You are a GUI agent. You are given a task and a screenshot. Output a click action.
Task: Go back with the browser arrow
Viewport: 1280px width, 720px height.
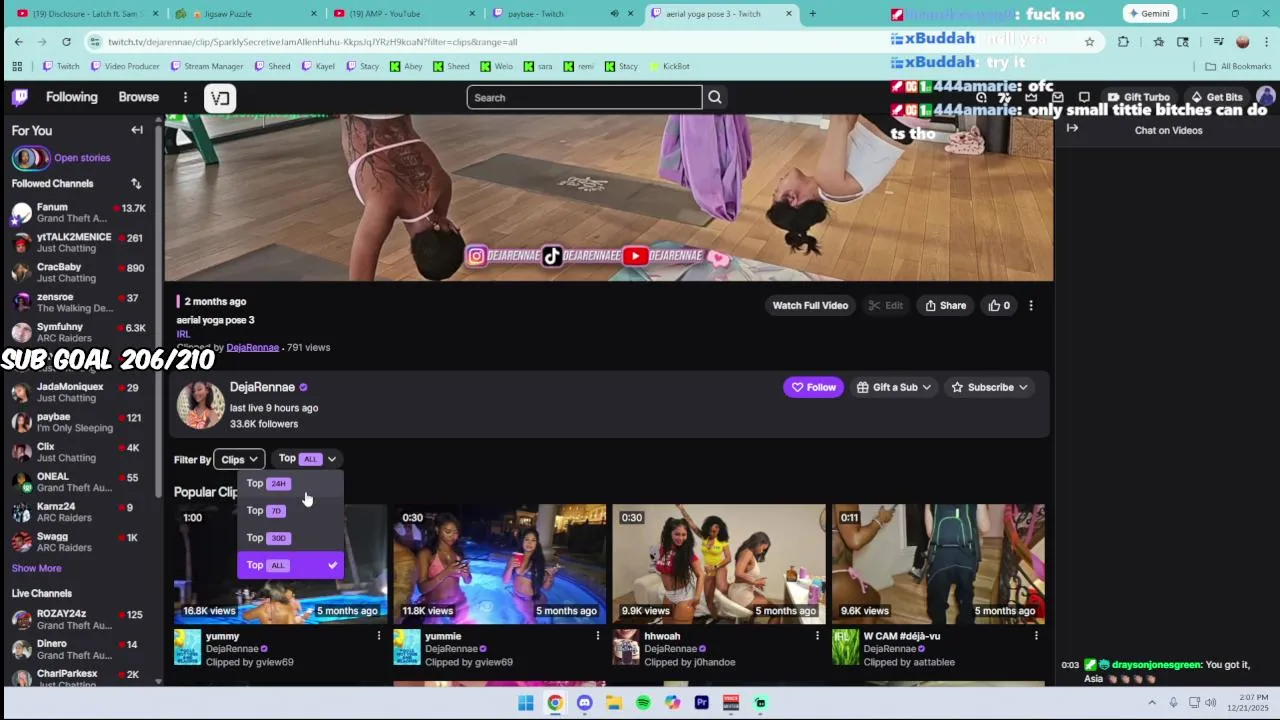coord(18,42)
